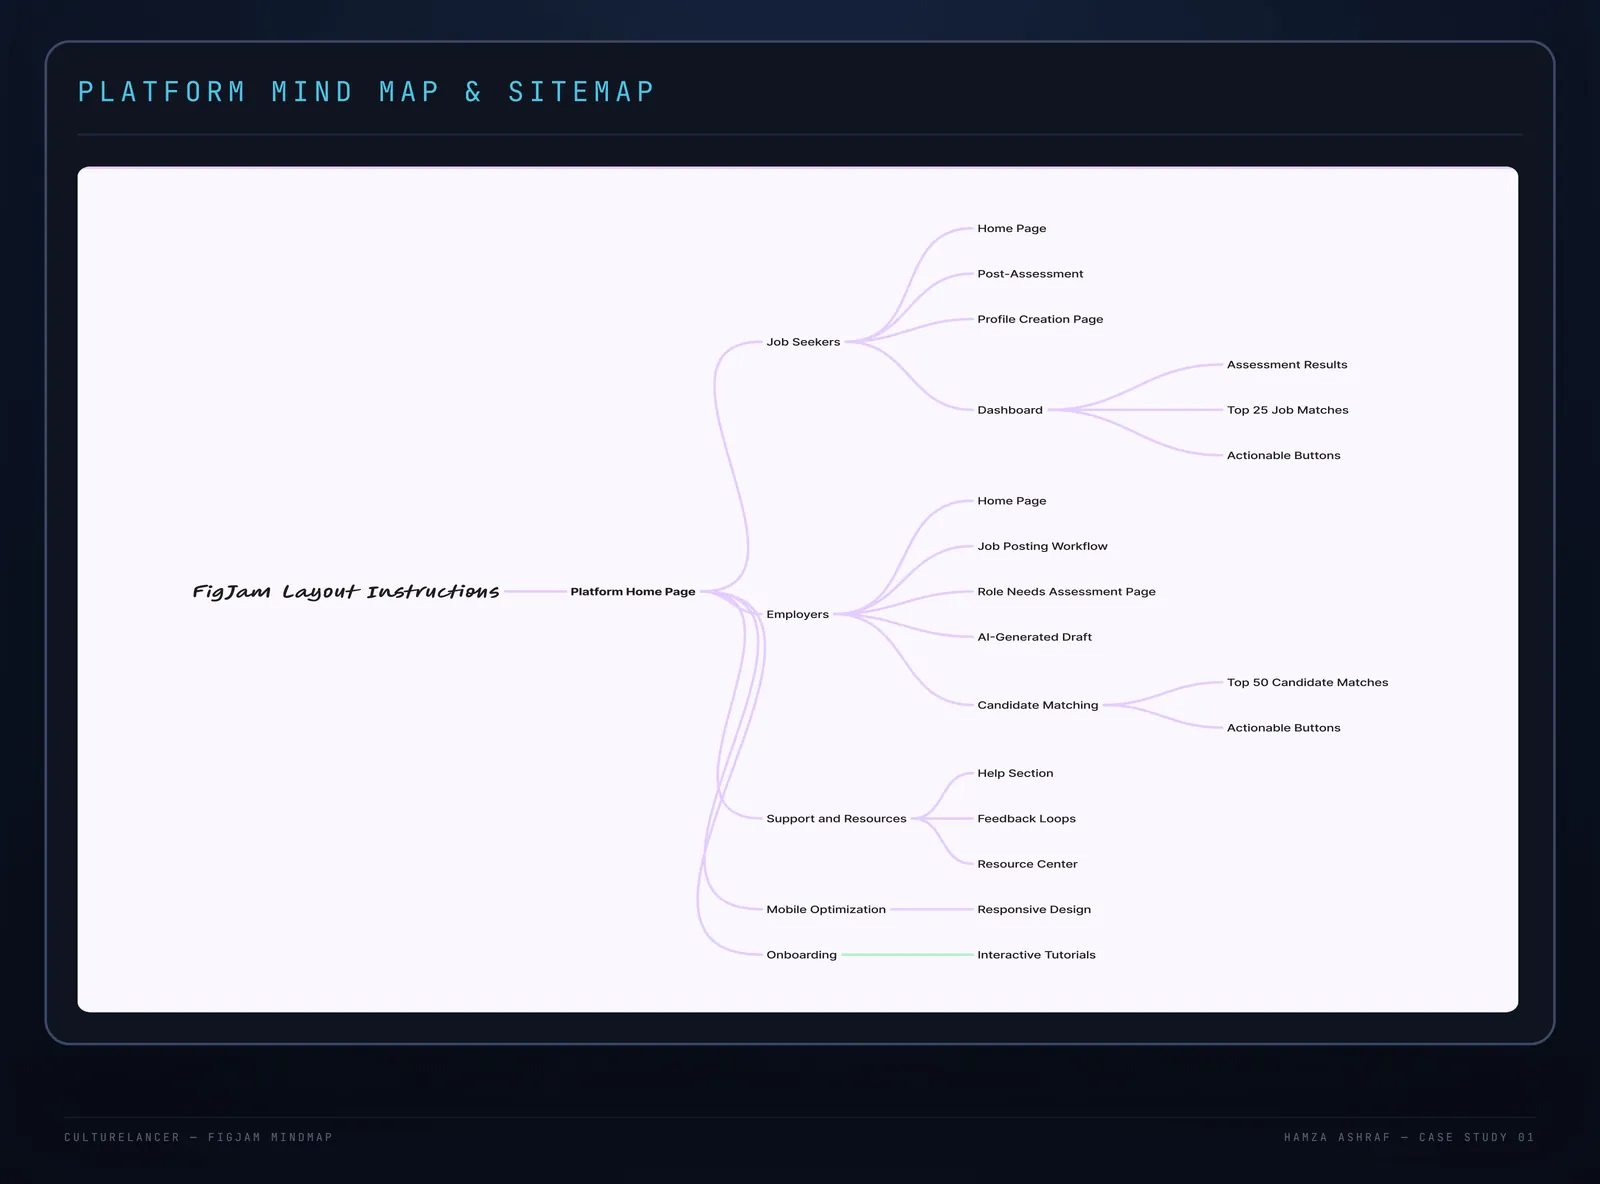Screen dimensions: 1600x1184
Task: Click the Profile Creation Page node
Action: pos(1040,319)
